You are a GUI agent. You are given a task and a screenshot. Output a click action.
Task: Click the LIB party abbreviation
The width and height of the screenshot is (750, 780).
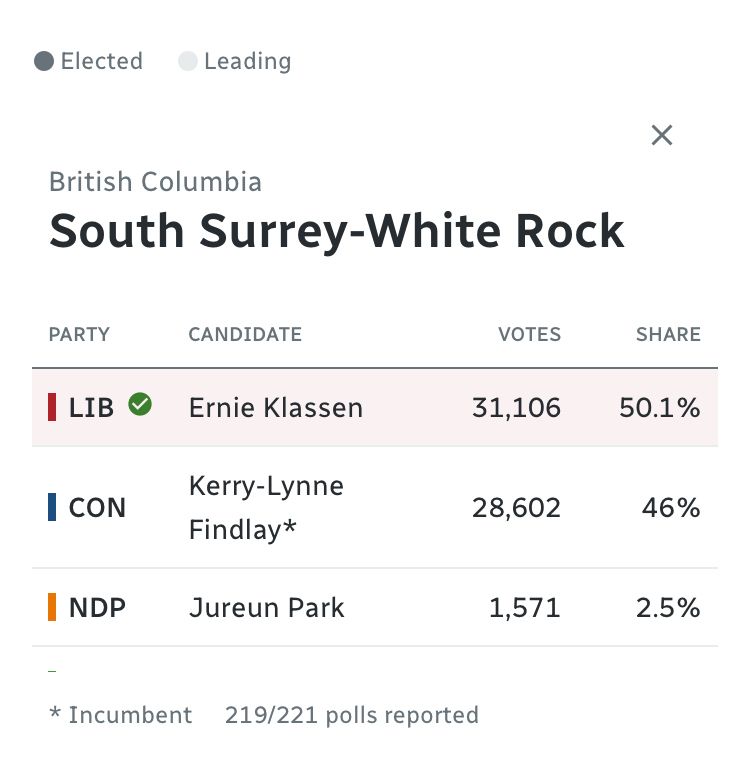pyautogui.click(x=91, y=407)
